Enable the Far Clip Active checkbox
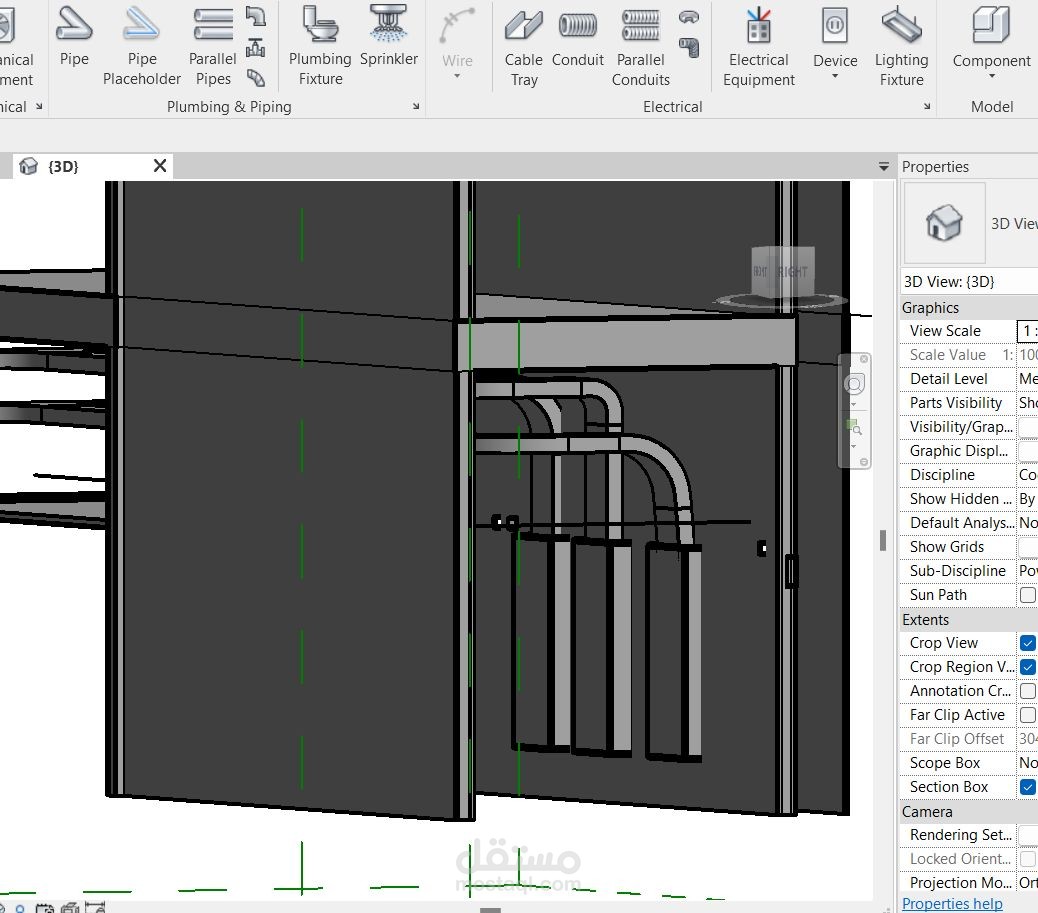 coord(1027,715)
